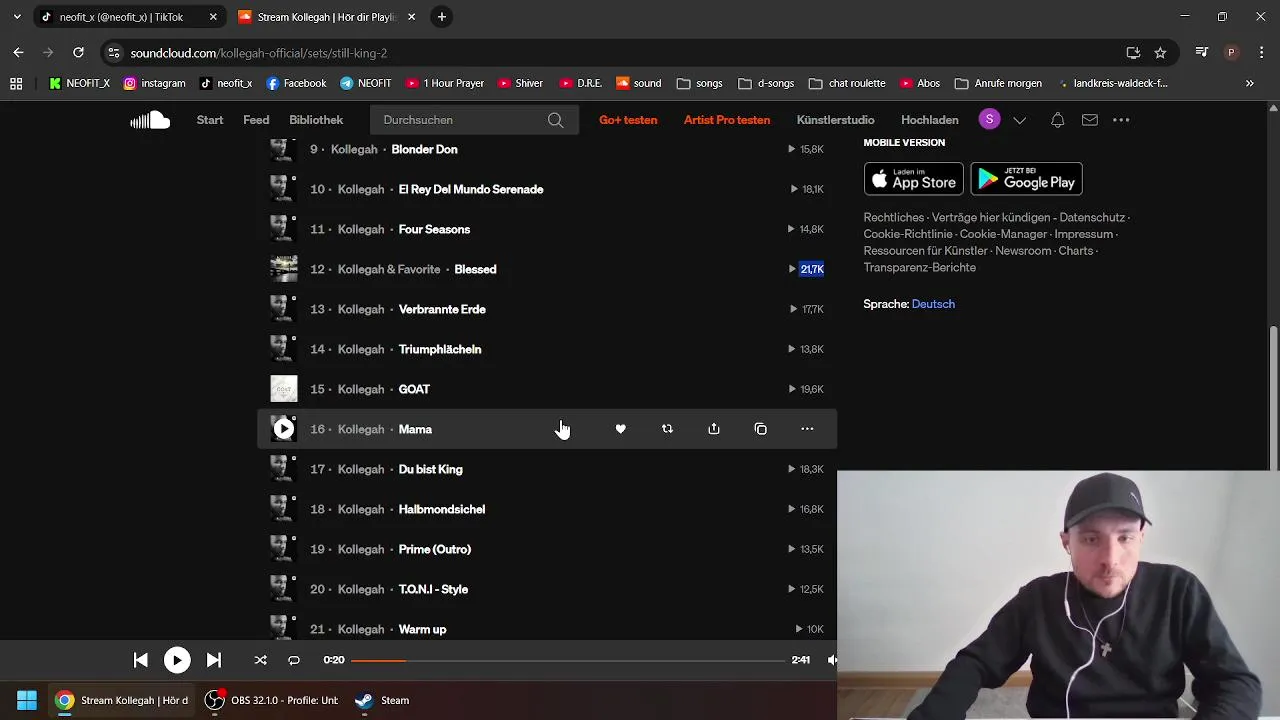Play the track Mama
Image resolution: width=1280 pixels, height=720 pixels.
pos(284,429)
